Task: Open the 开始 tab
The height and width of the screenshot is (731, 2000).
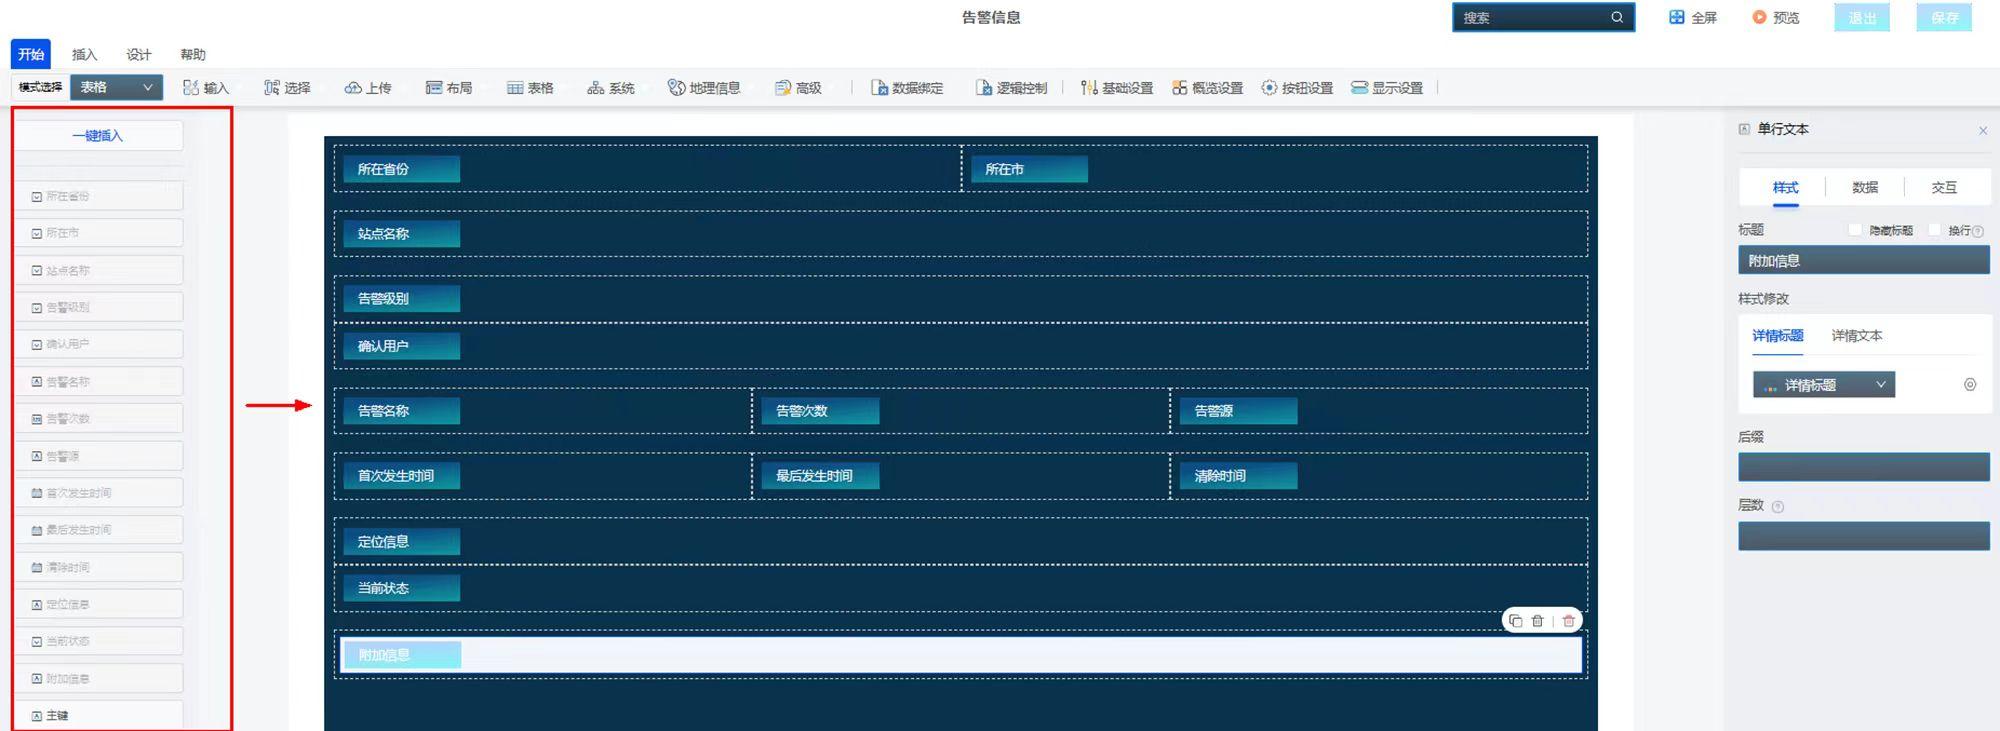Action: [31, 54]
